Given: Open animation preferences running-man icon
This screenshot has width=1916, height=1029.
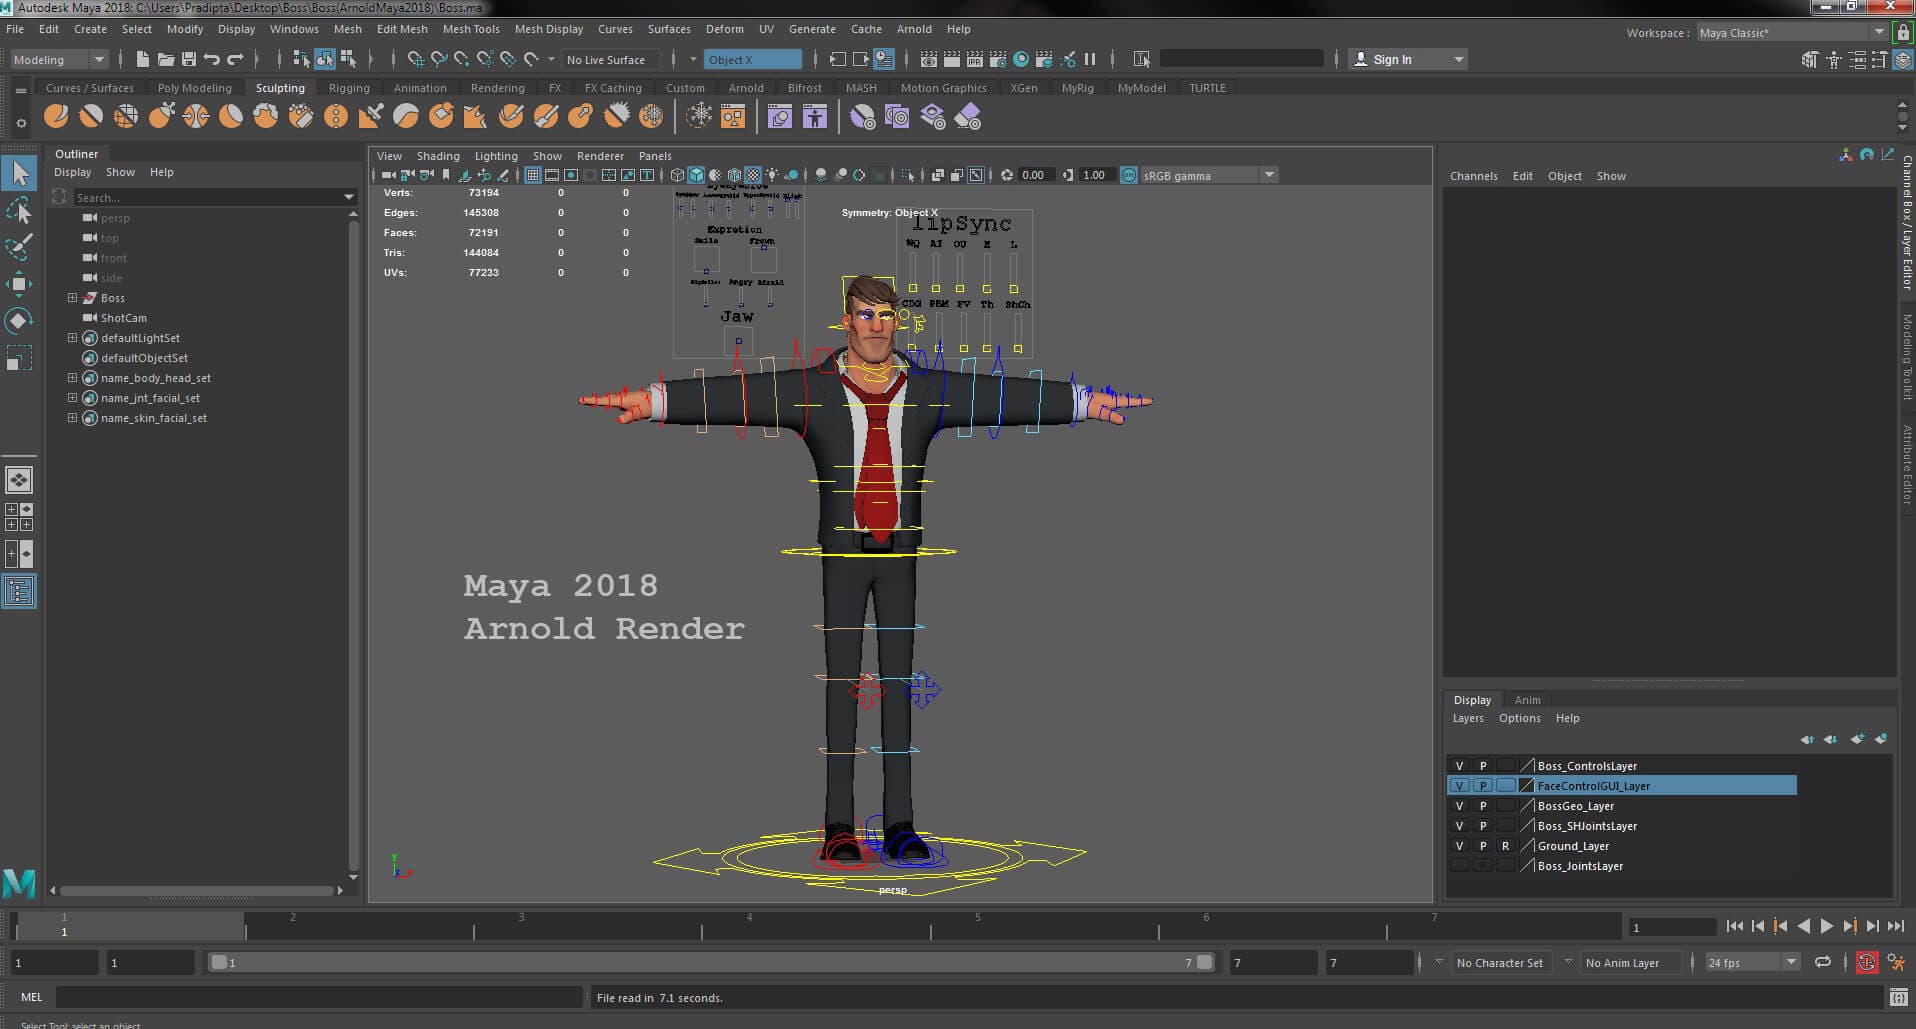Looking at the screenshot, I should click(x=1896, y=962).
